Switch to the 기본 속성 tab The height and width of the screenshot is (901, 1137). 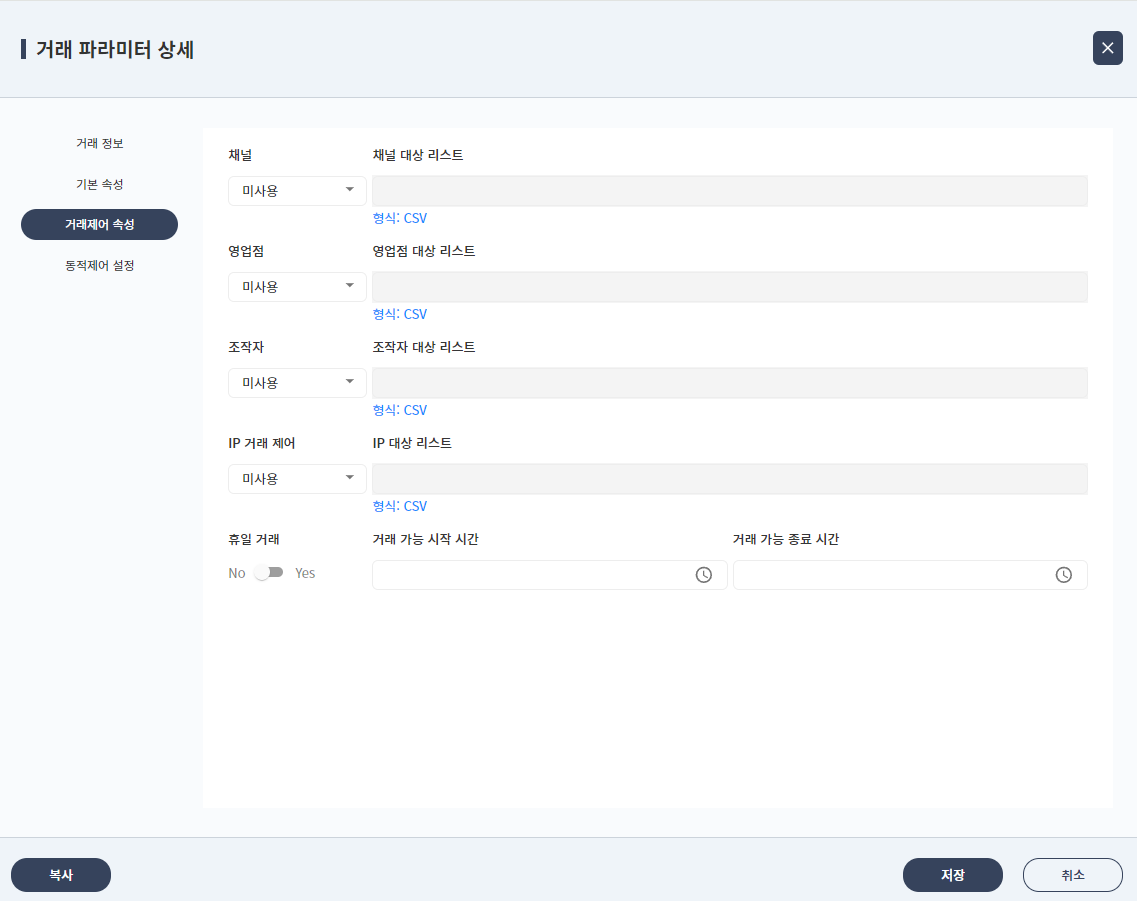pyautogui.click(x=99, y=184)
